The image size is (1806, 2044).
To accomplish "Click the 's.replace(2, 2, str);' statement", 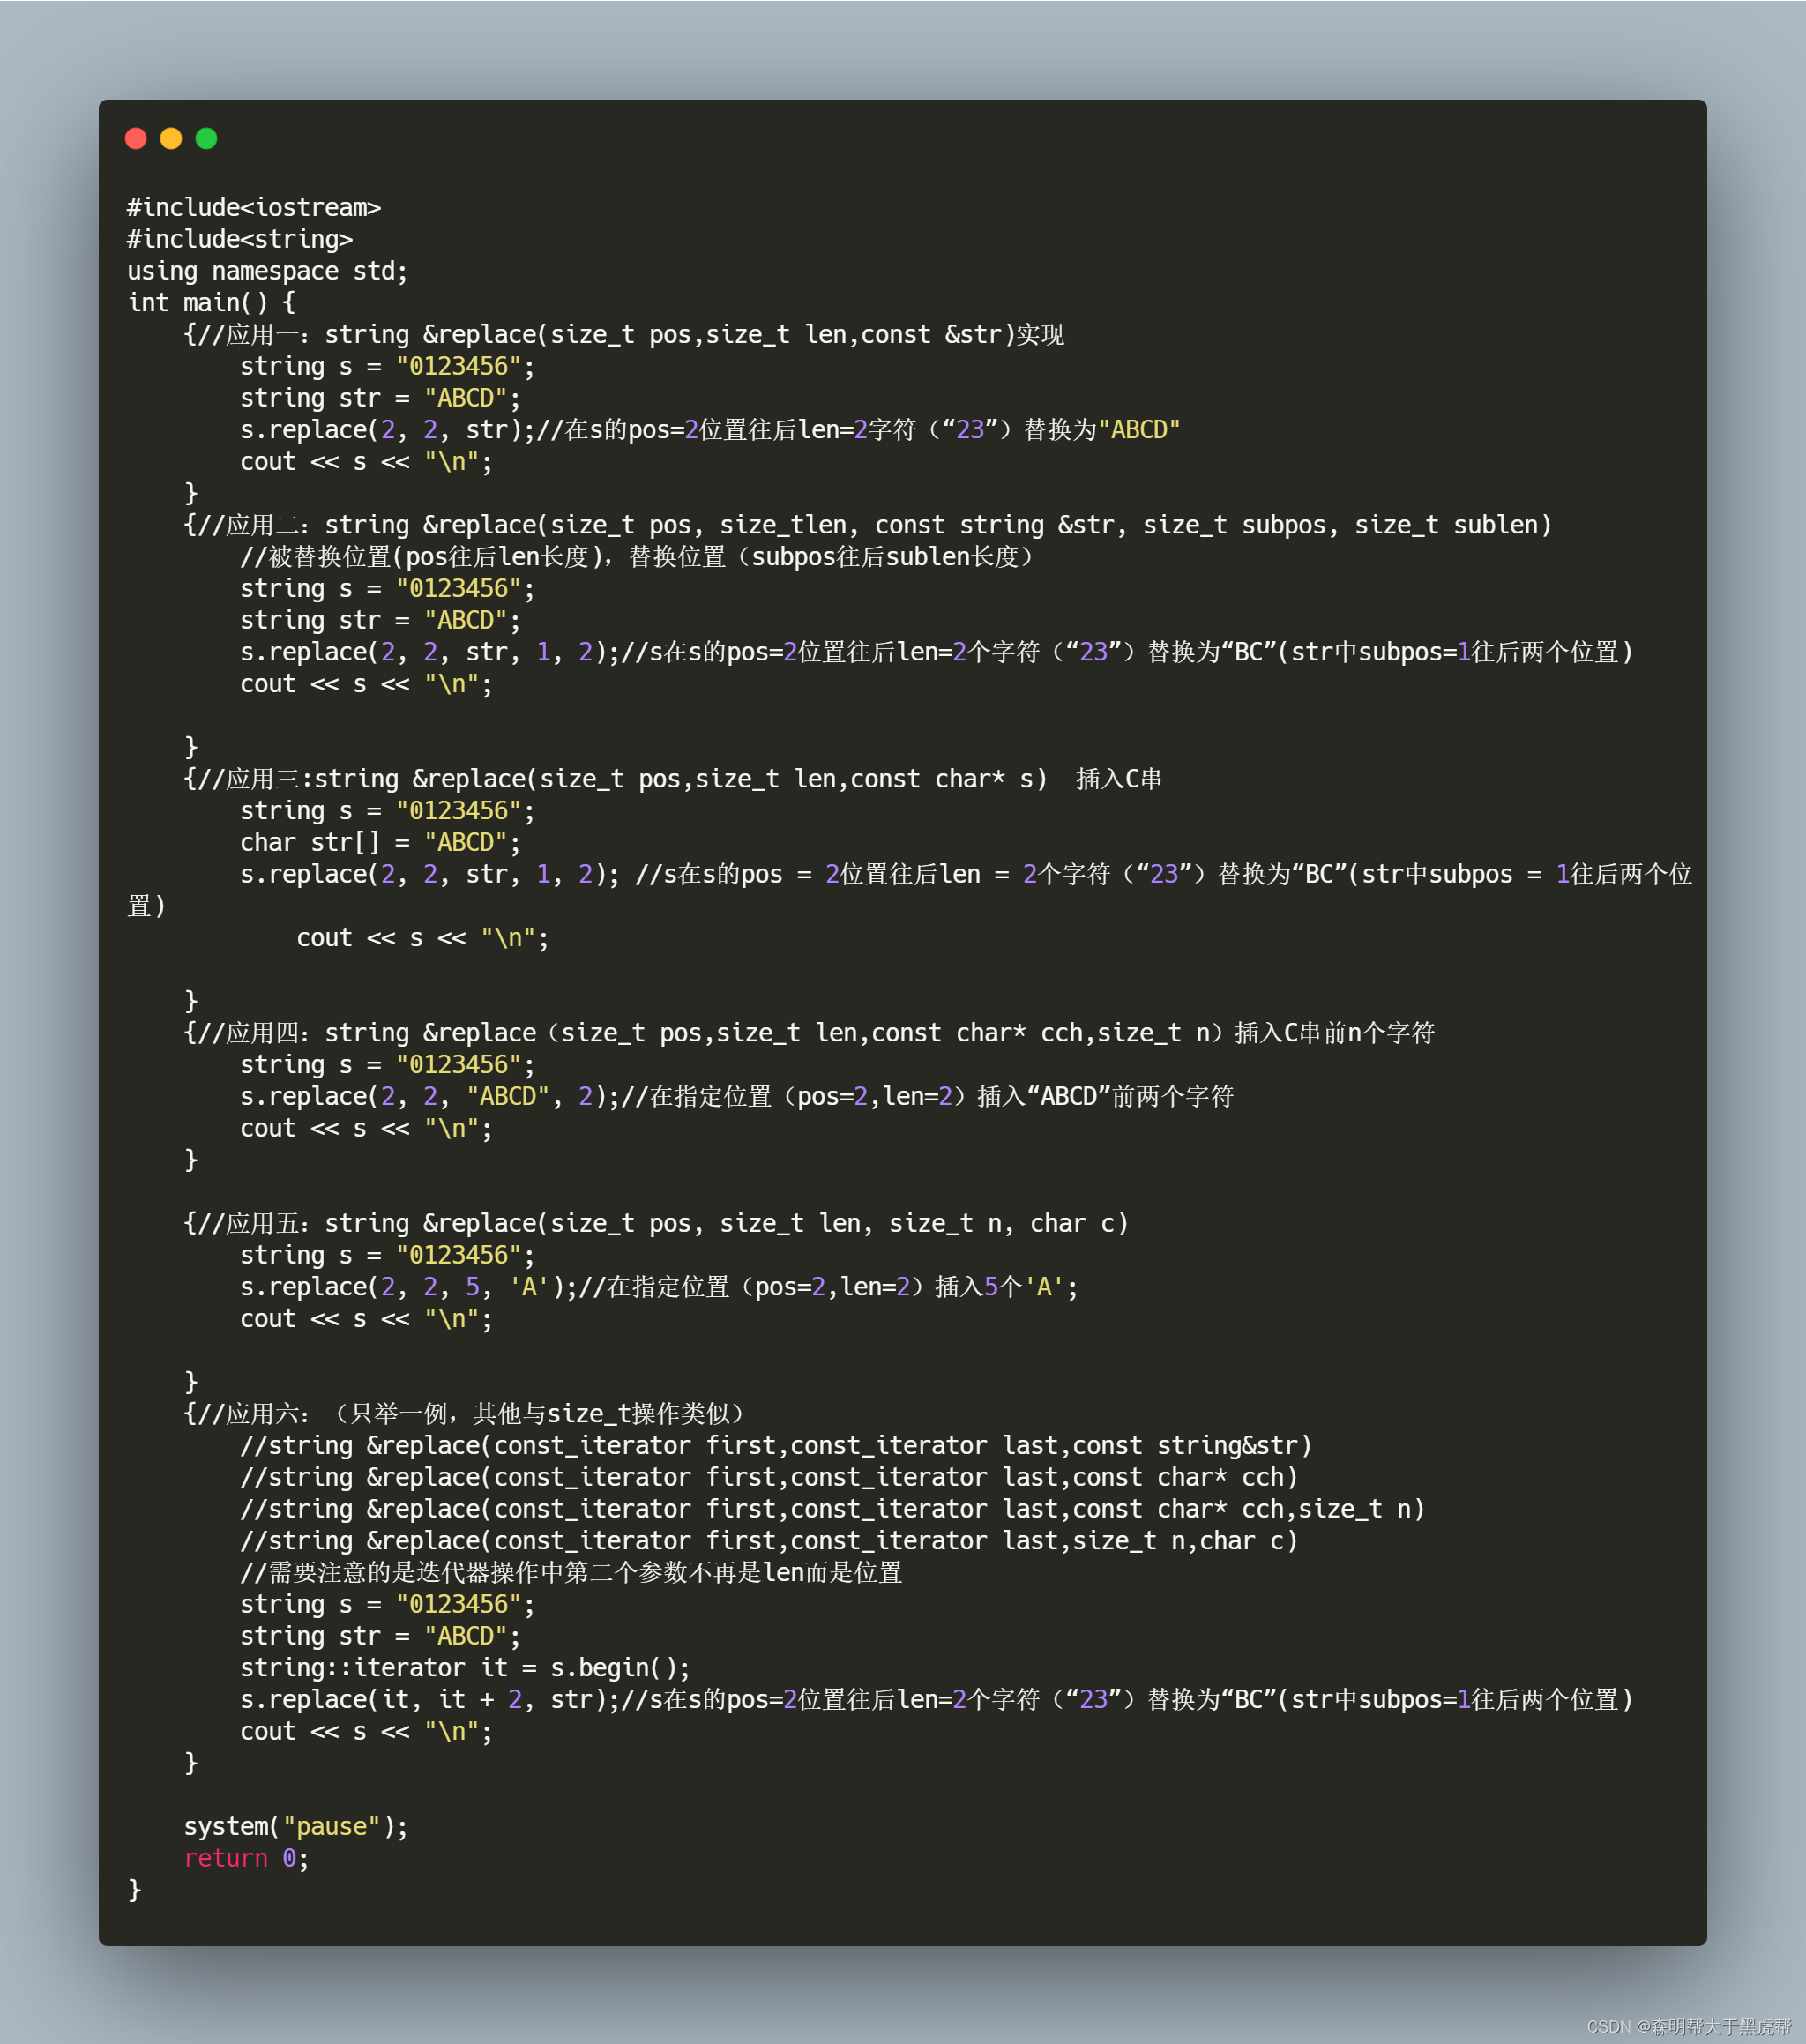I will point(387,430).
